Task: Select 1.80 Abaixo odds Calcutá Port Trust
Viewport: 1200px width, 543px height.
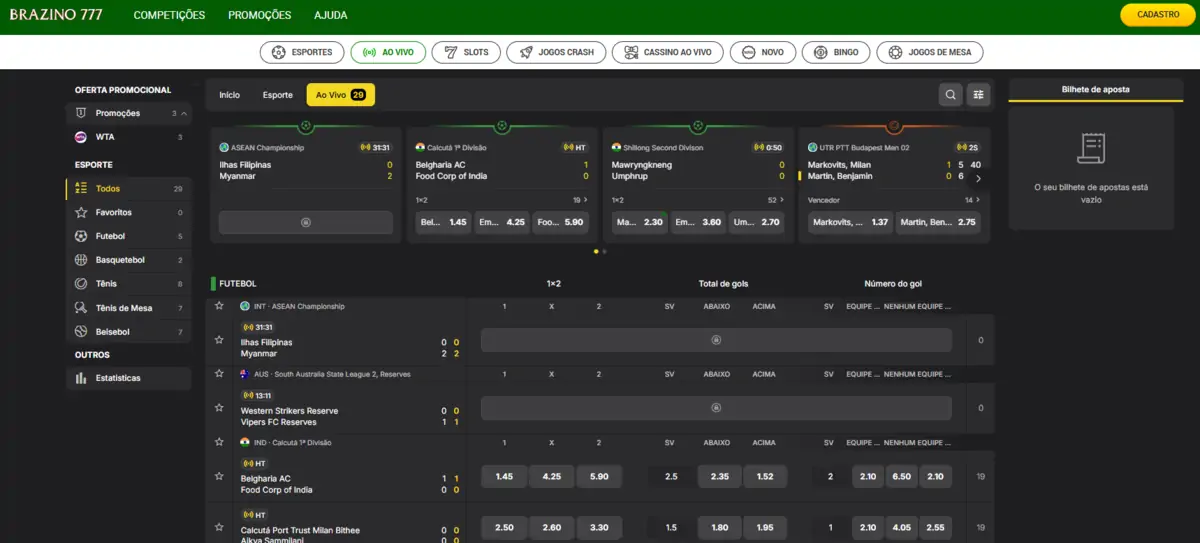Action: tap(719, 528)
